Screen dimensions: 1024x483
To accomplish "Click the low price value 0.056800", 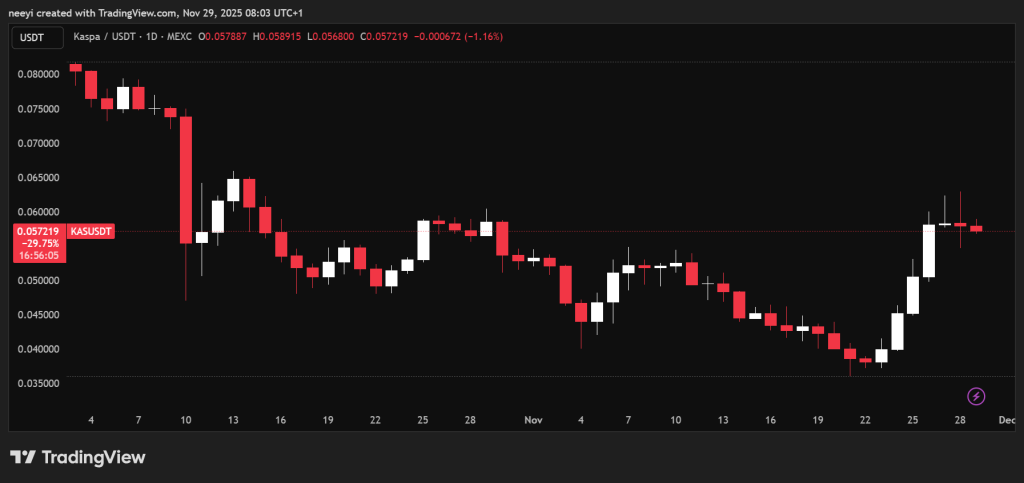I will pos(334,37).
